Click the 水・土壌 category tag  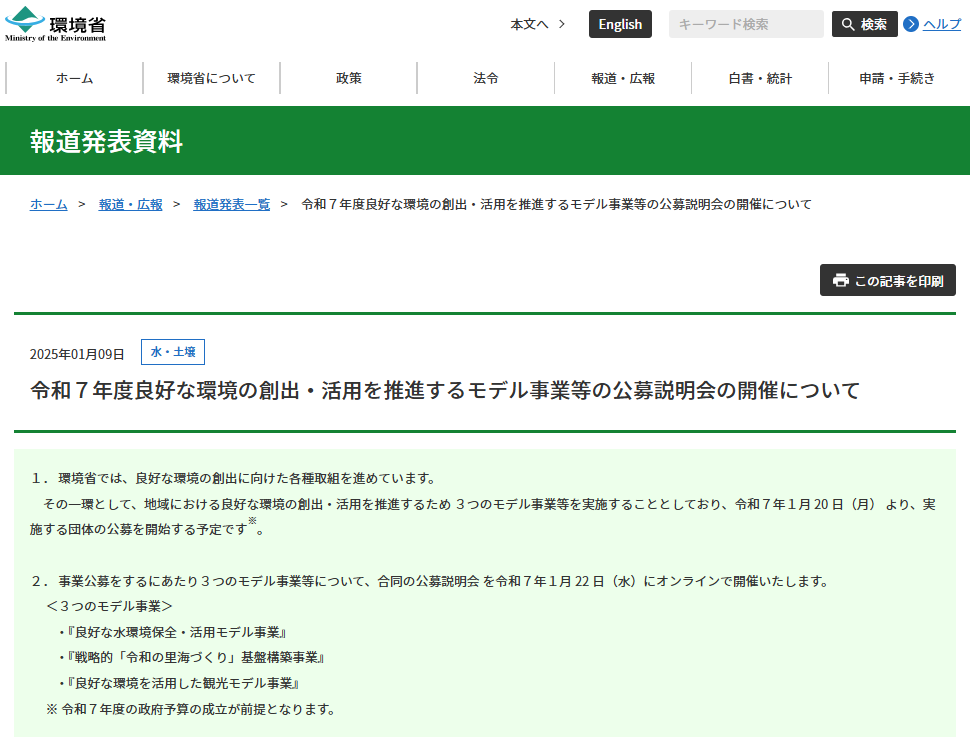[172, 351]
